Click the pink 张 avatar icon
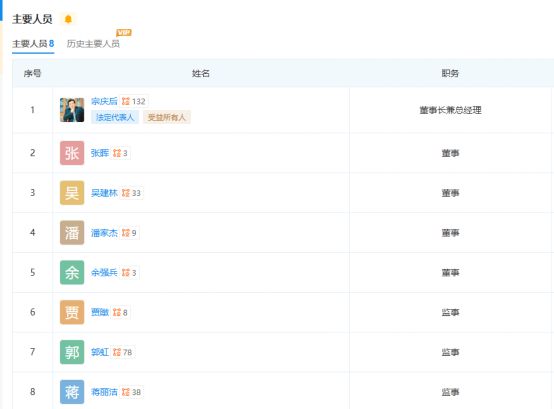The width and height of the screenshot is (554, 409). tap(72, 153)
